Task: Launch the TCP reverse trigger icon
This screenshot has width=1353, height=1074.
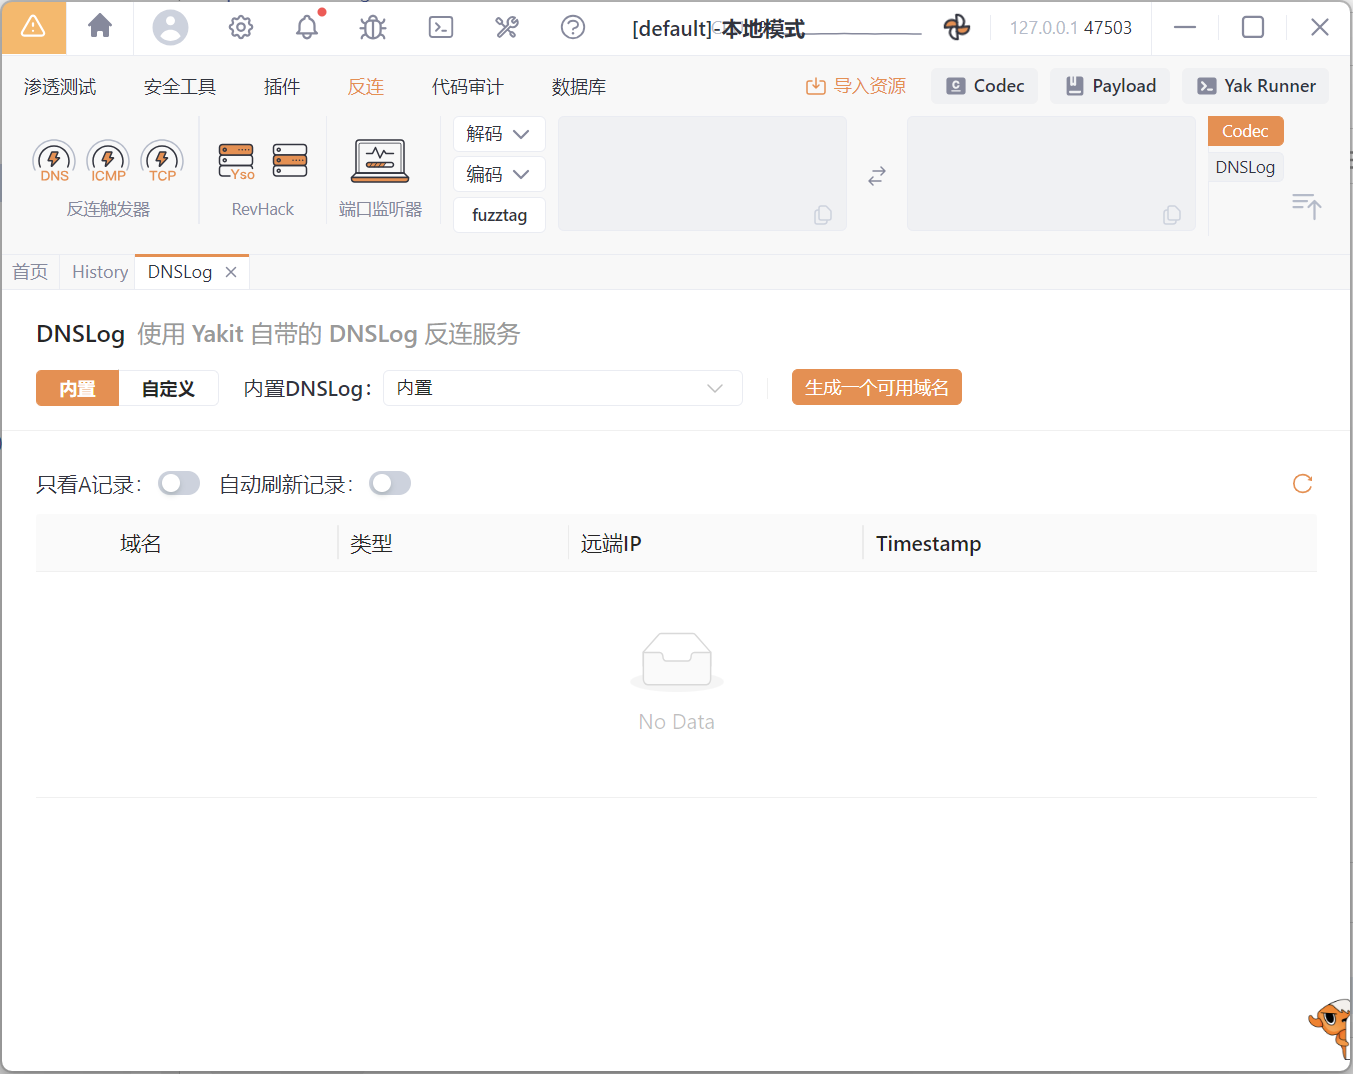Action: tap(162, 161)
